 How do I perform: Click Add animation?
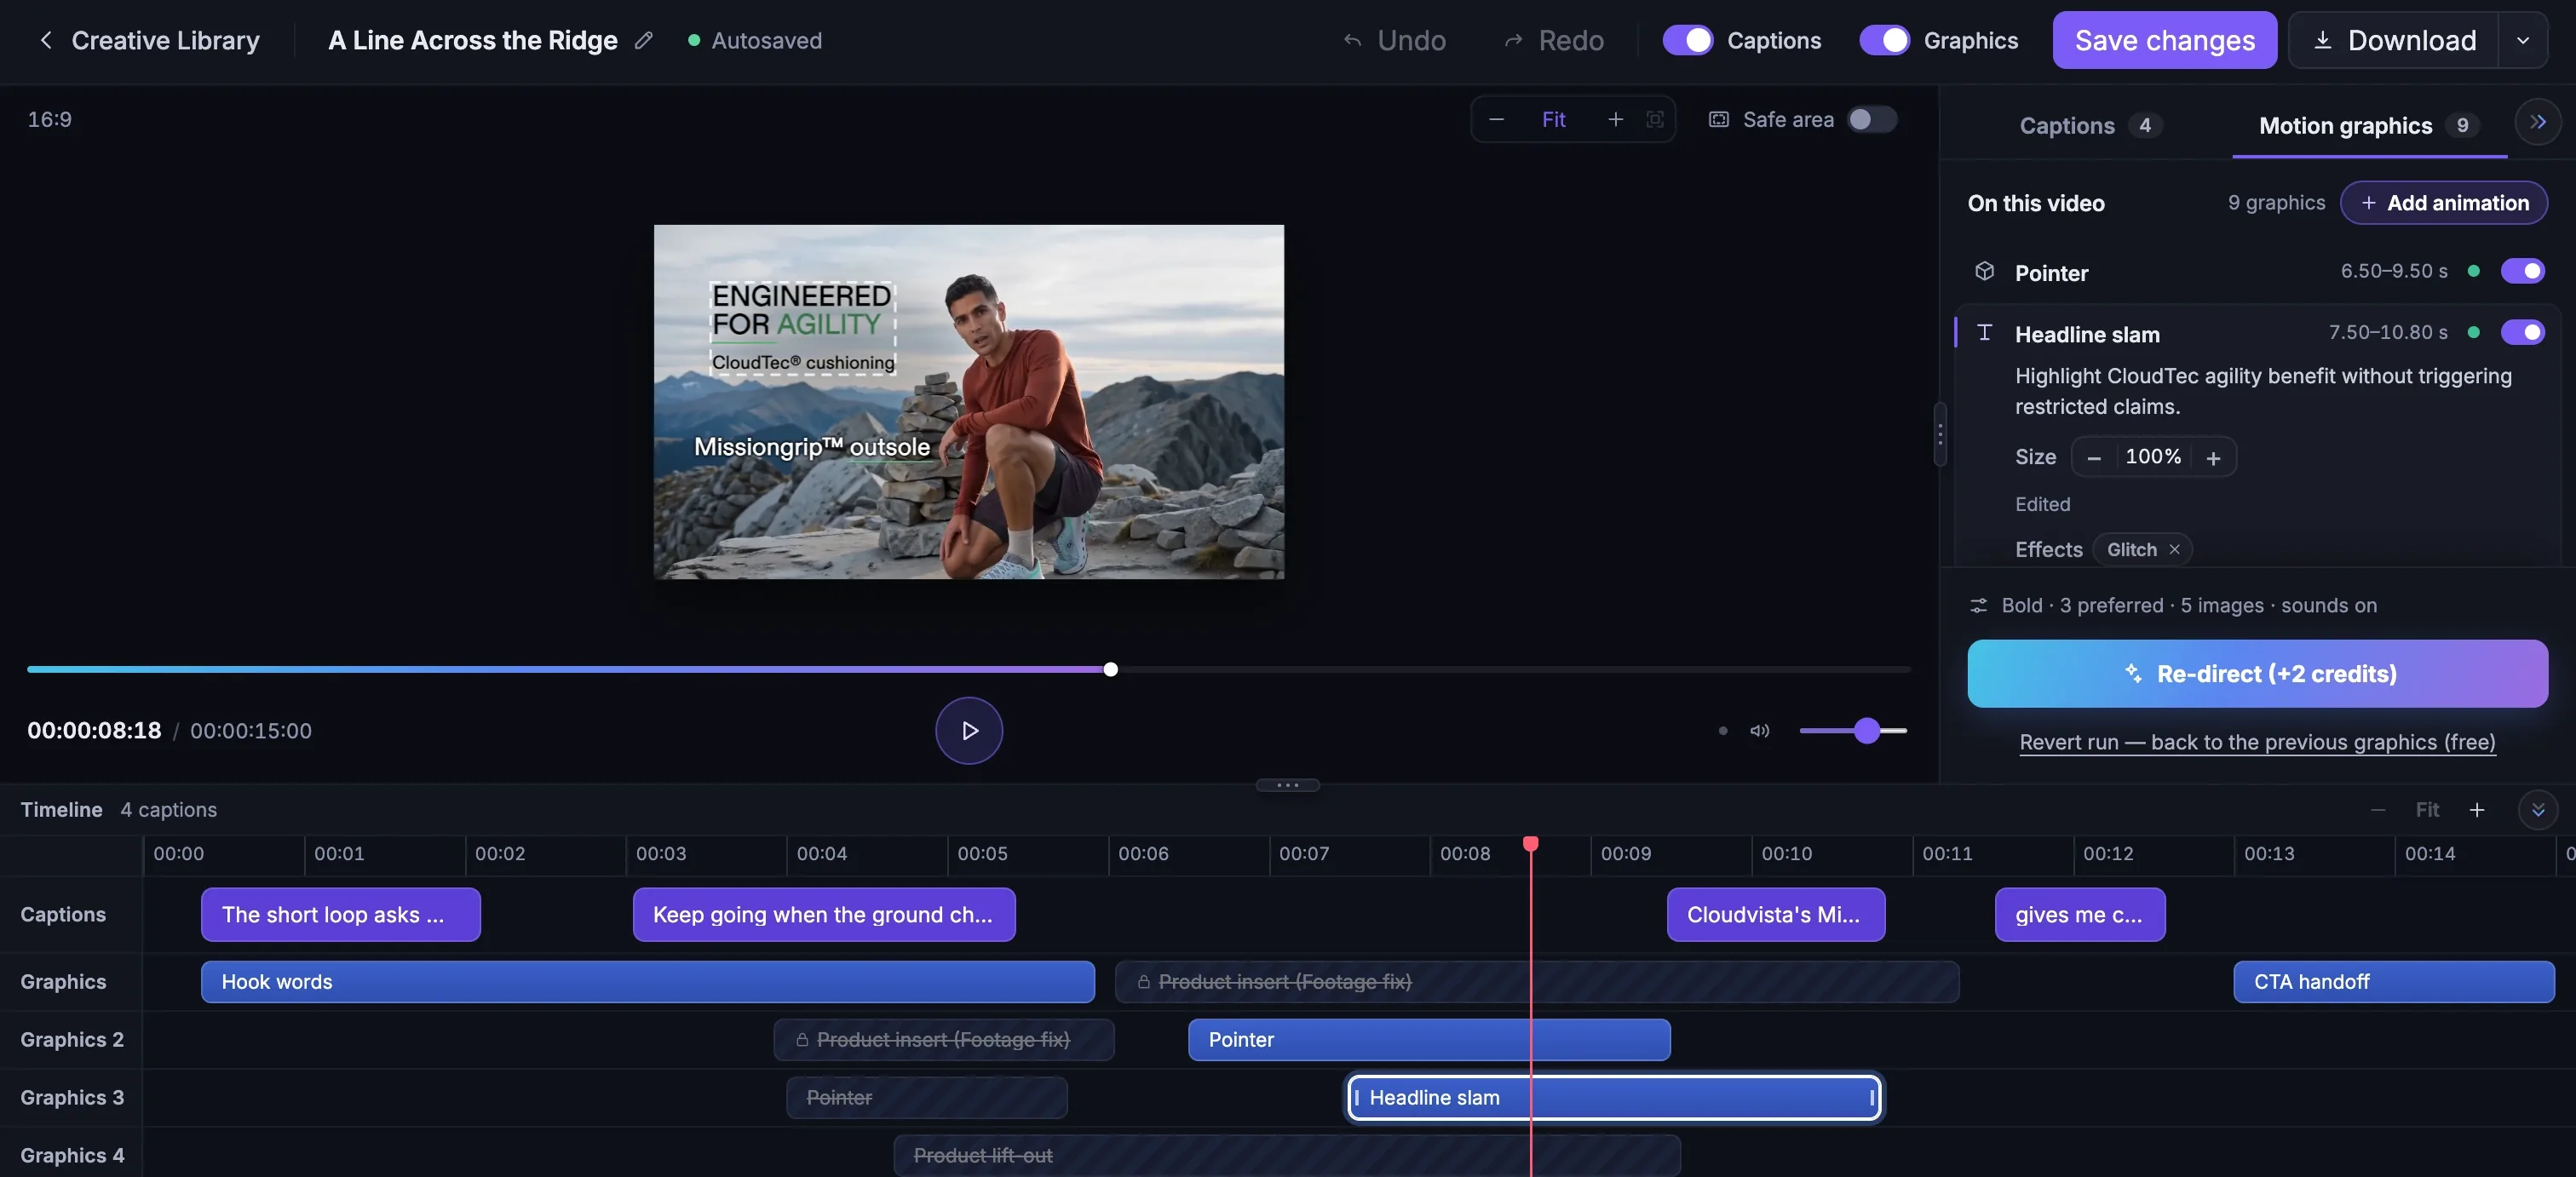[x=2443, y=202]
